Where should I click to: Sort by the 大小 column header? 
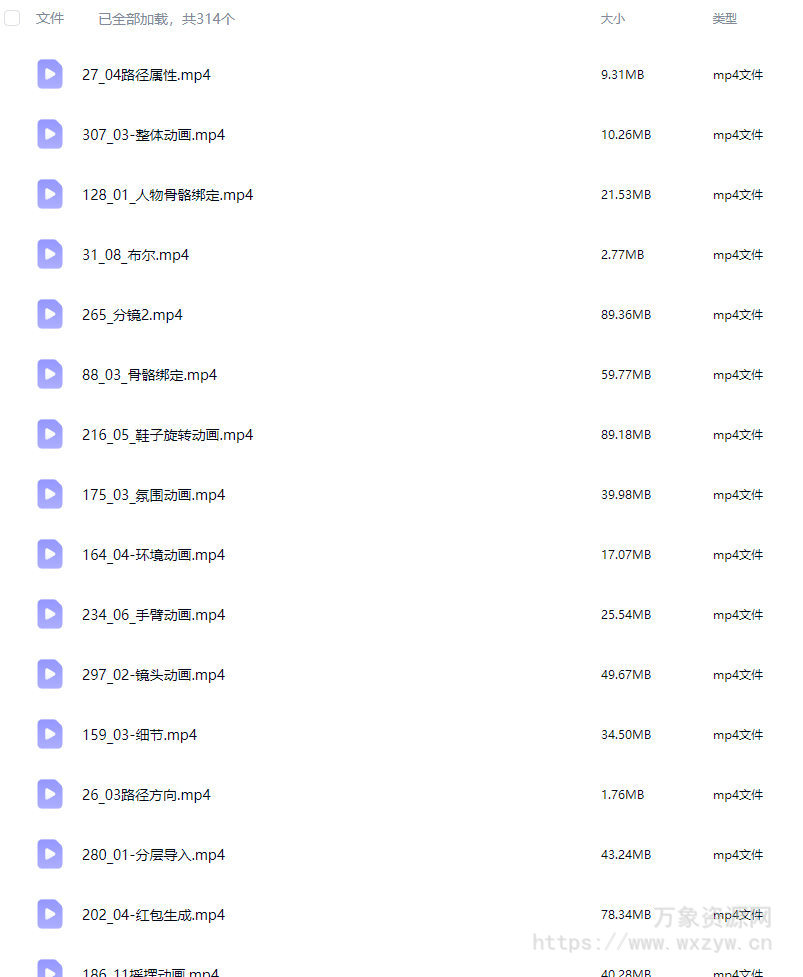[x=612, y=19]
